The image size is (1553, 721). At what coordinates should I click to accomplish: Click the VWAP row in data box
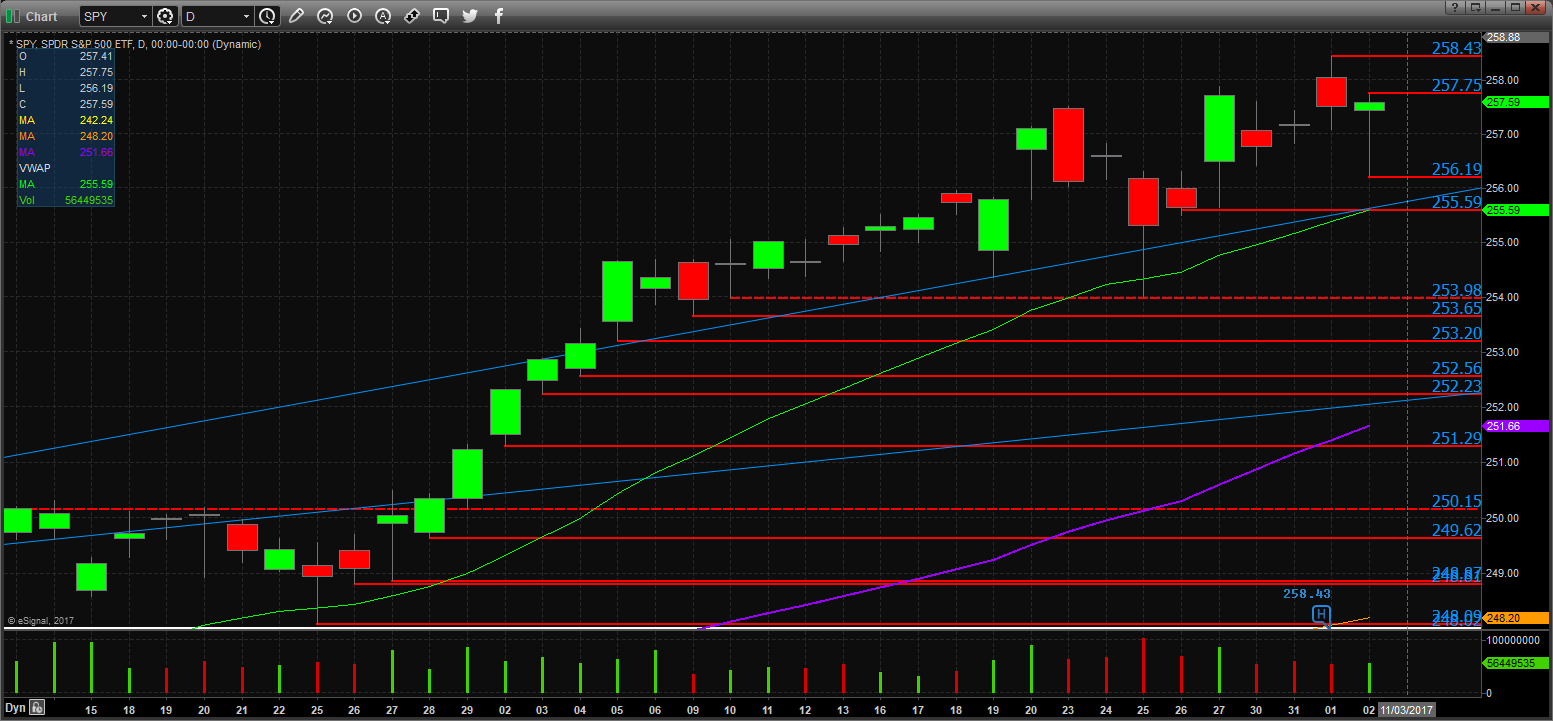click(x=66, y=168)
